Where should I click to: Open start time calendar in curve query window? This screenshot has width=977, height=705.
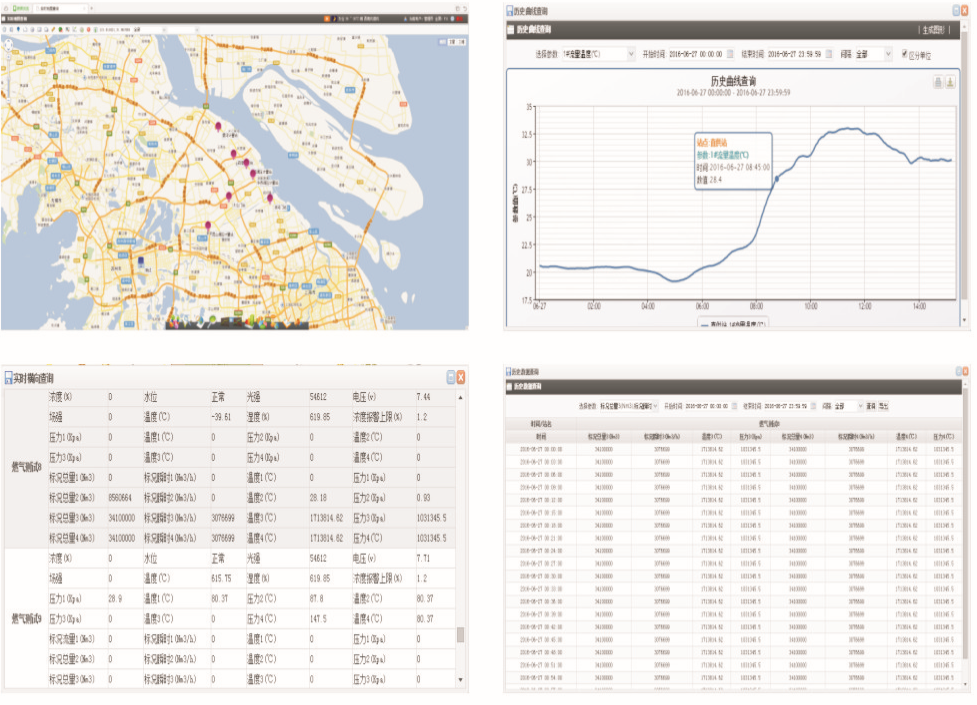[730, 54]
